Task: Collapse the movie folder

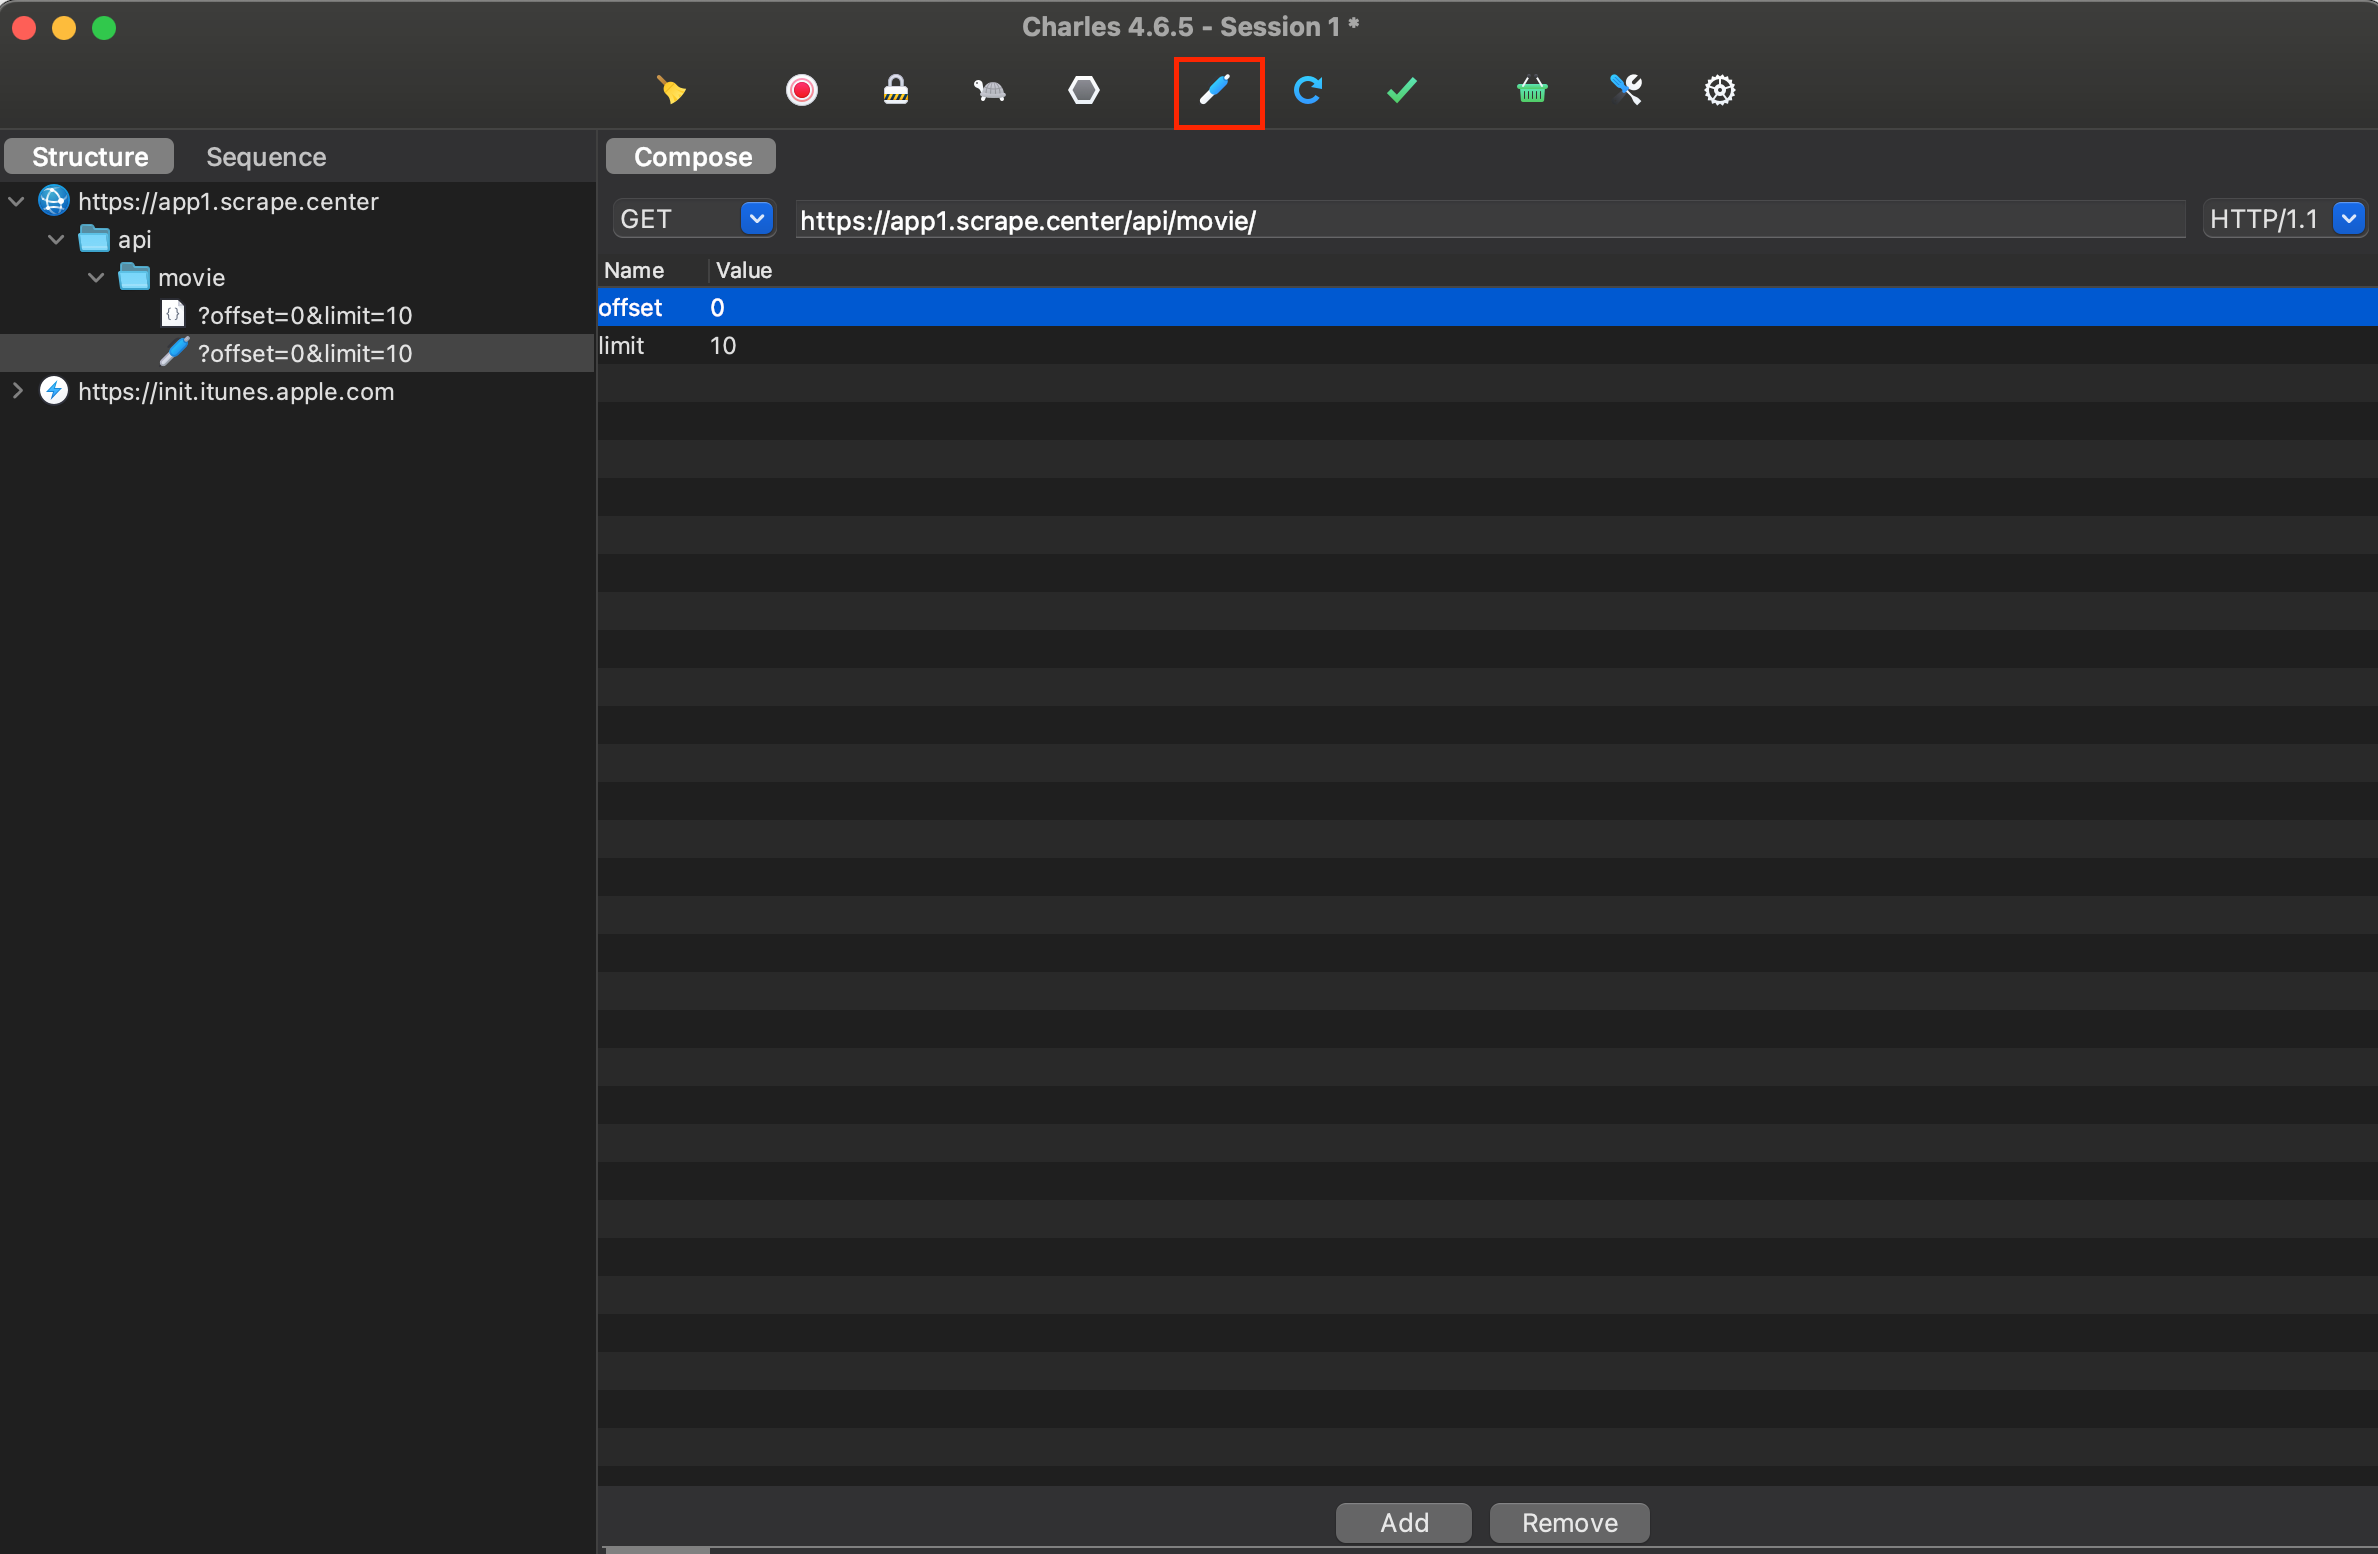Action: 96,277
